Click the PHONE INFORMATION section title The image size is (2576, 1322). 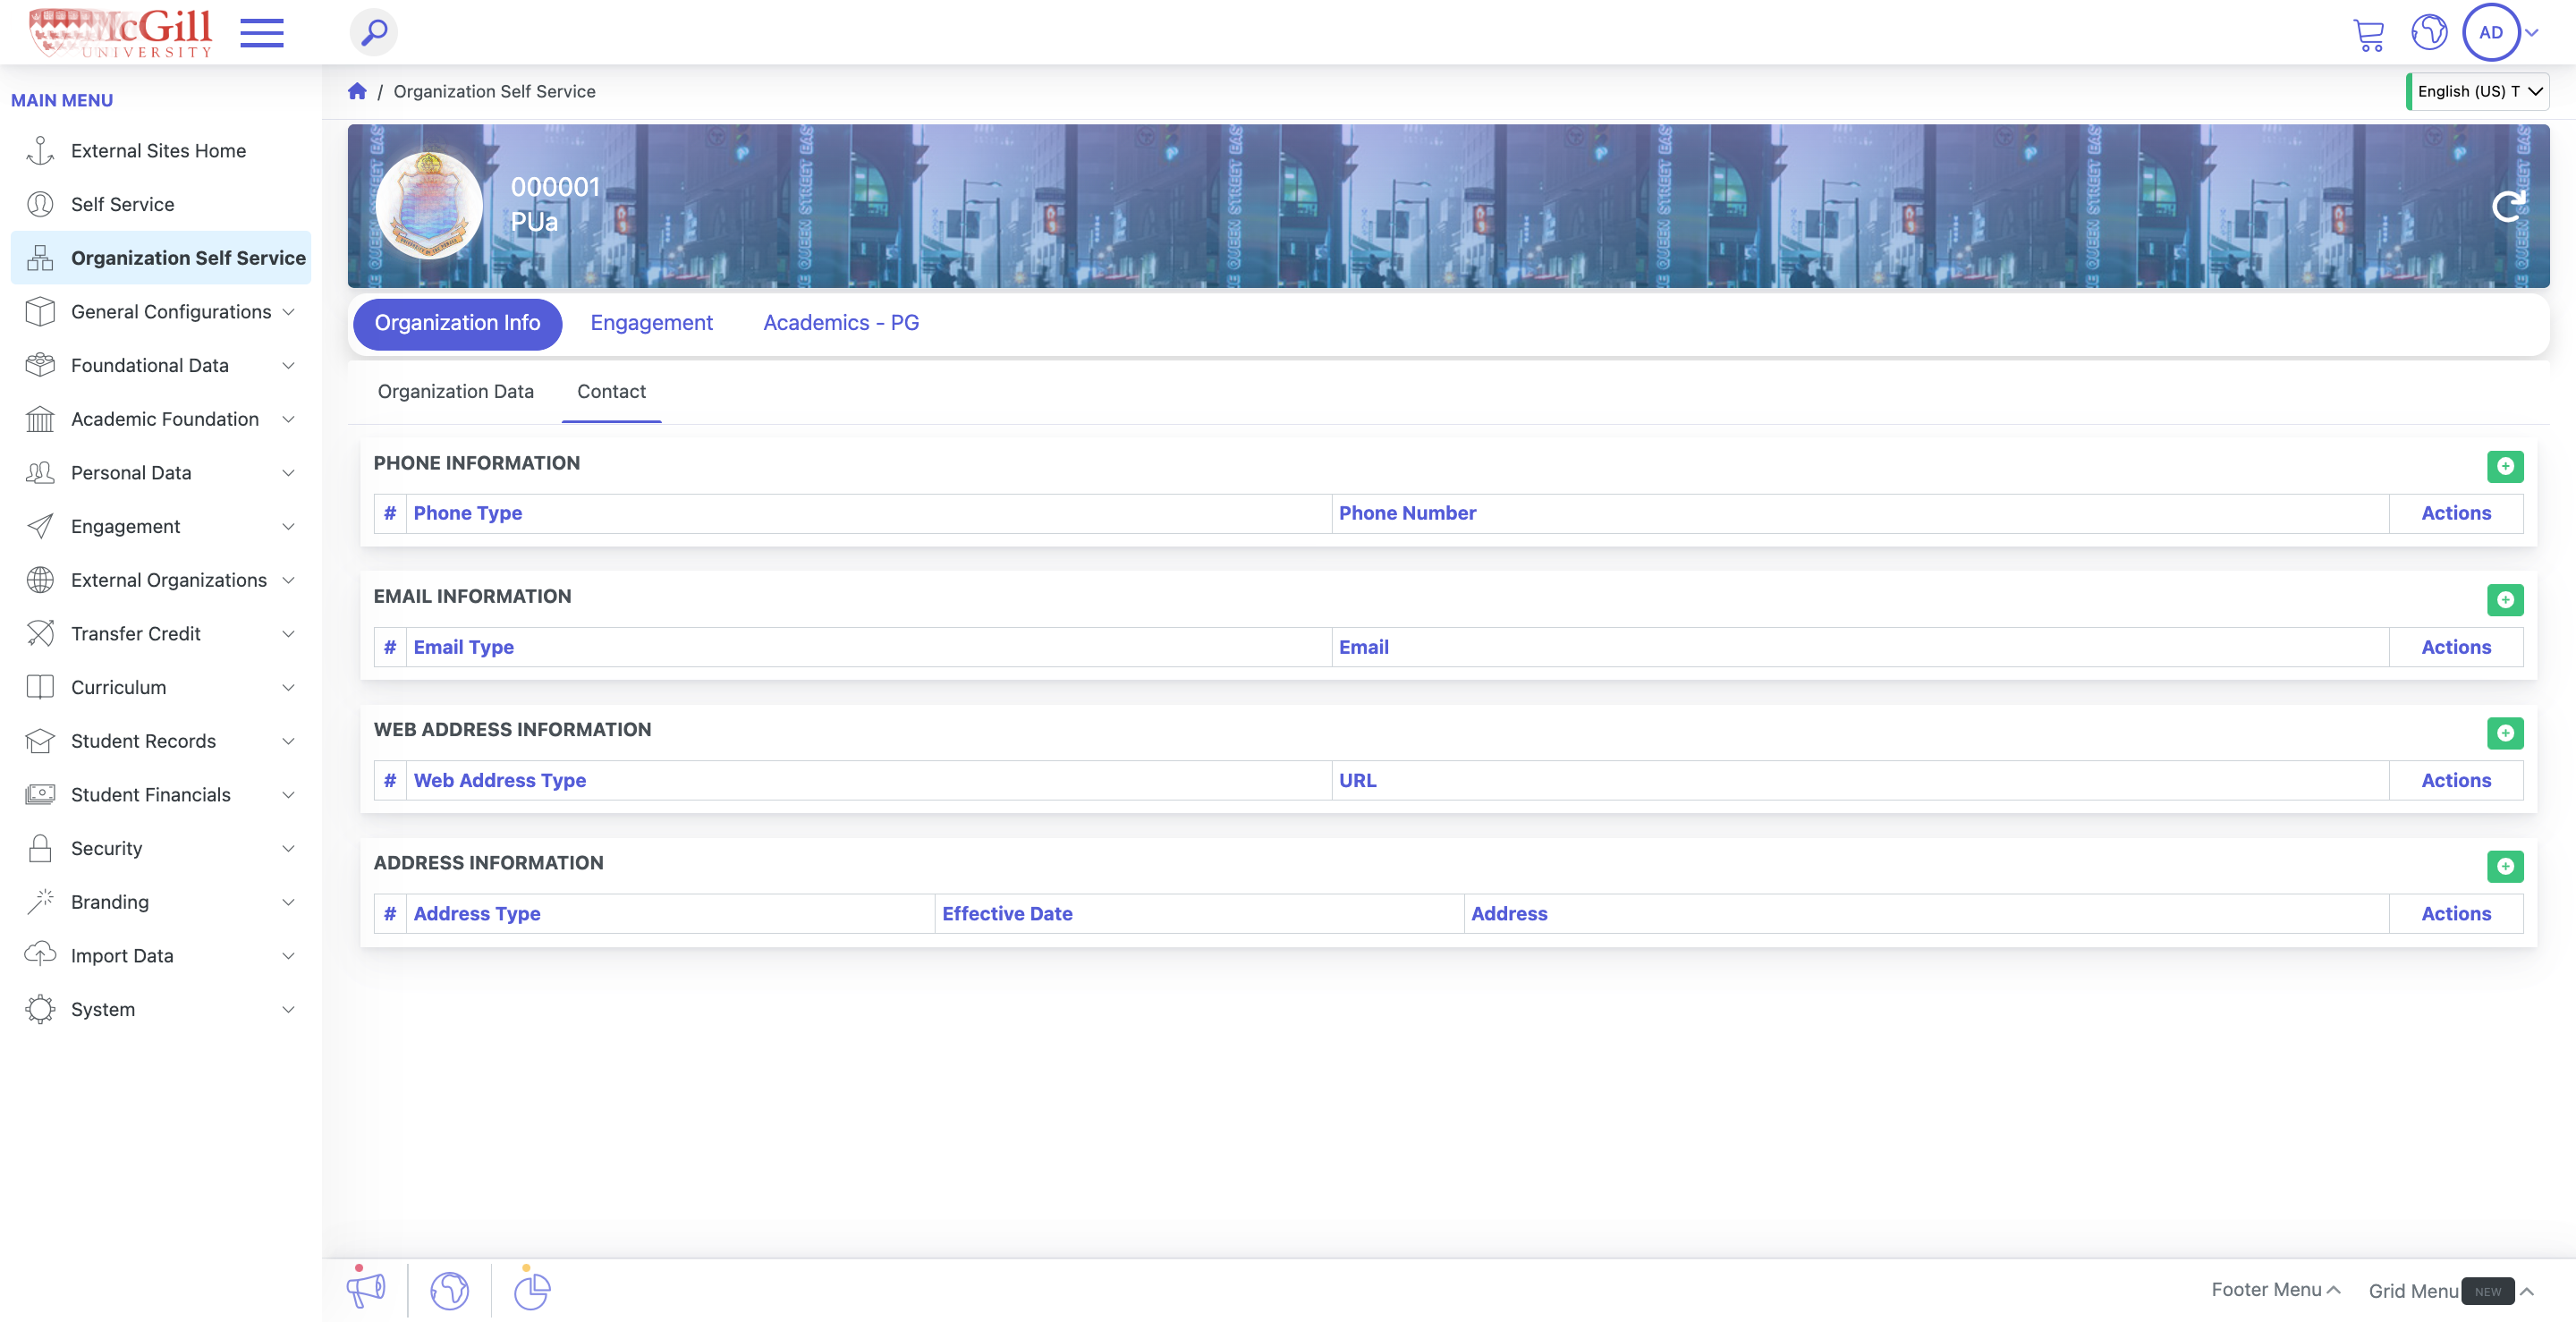[476, 463]
